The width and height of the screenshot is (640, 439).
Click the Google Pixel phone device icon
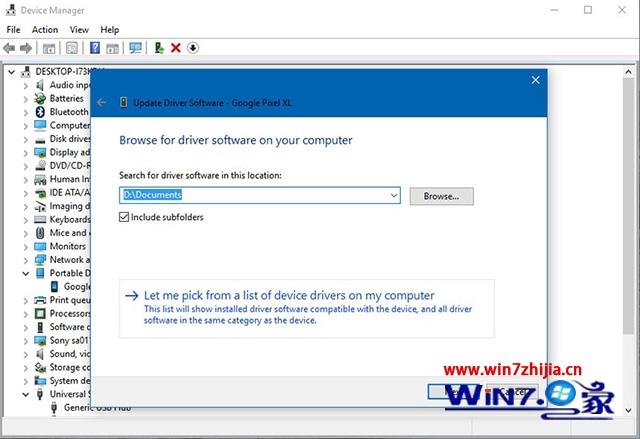[54, 287]
